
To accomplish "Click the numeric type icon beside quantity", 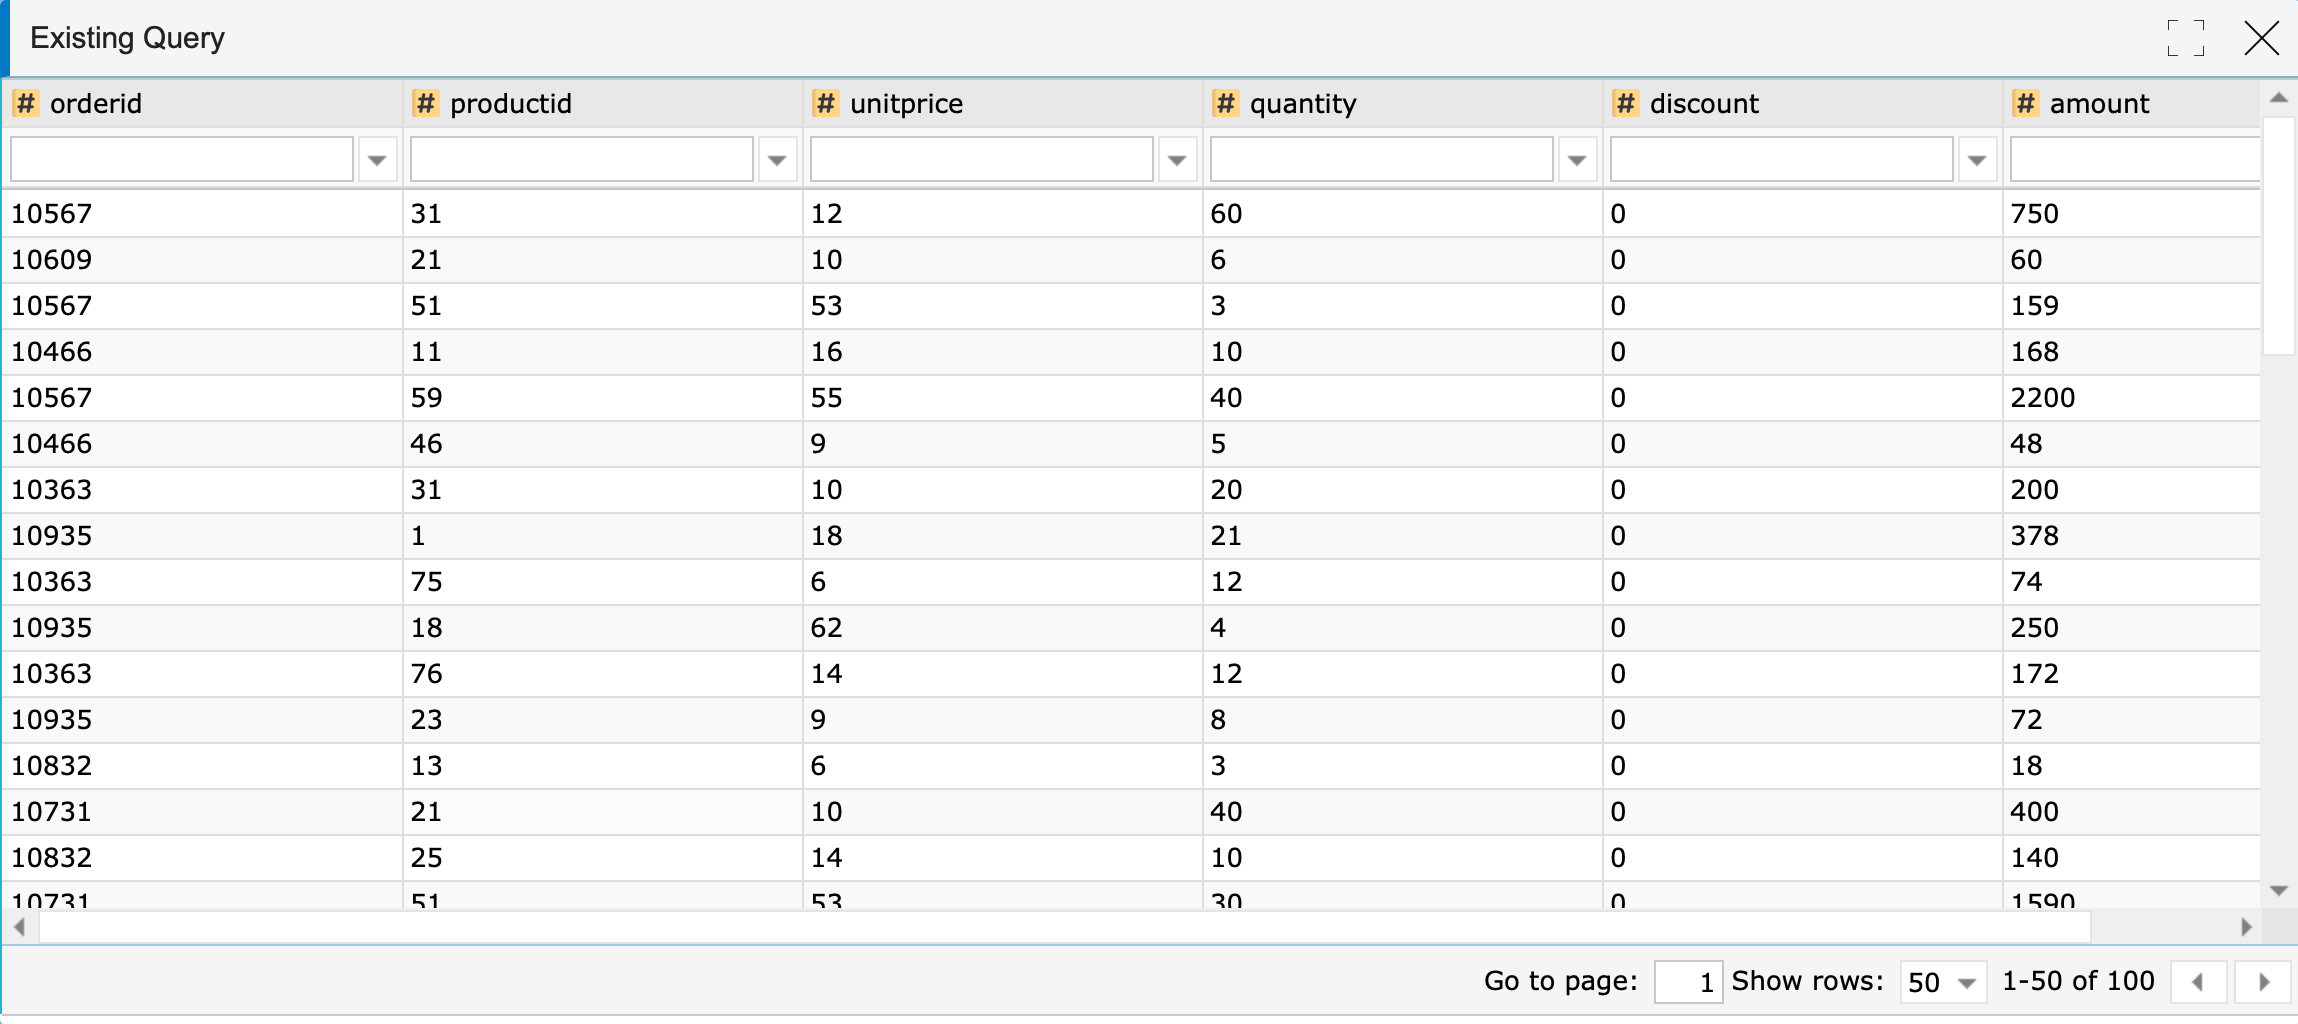I will pos(1226,103).
